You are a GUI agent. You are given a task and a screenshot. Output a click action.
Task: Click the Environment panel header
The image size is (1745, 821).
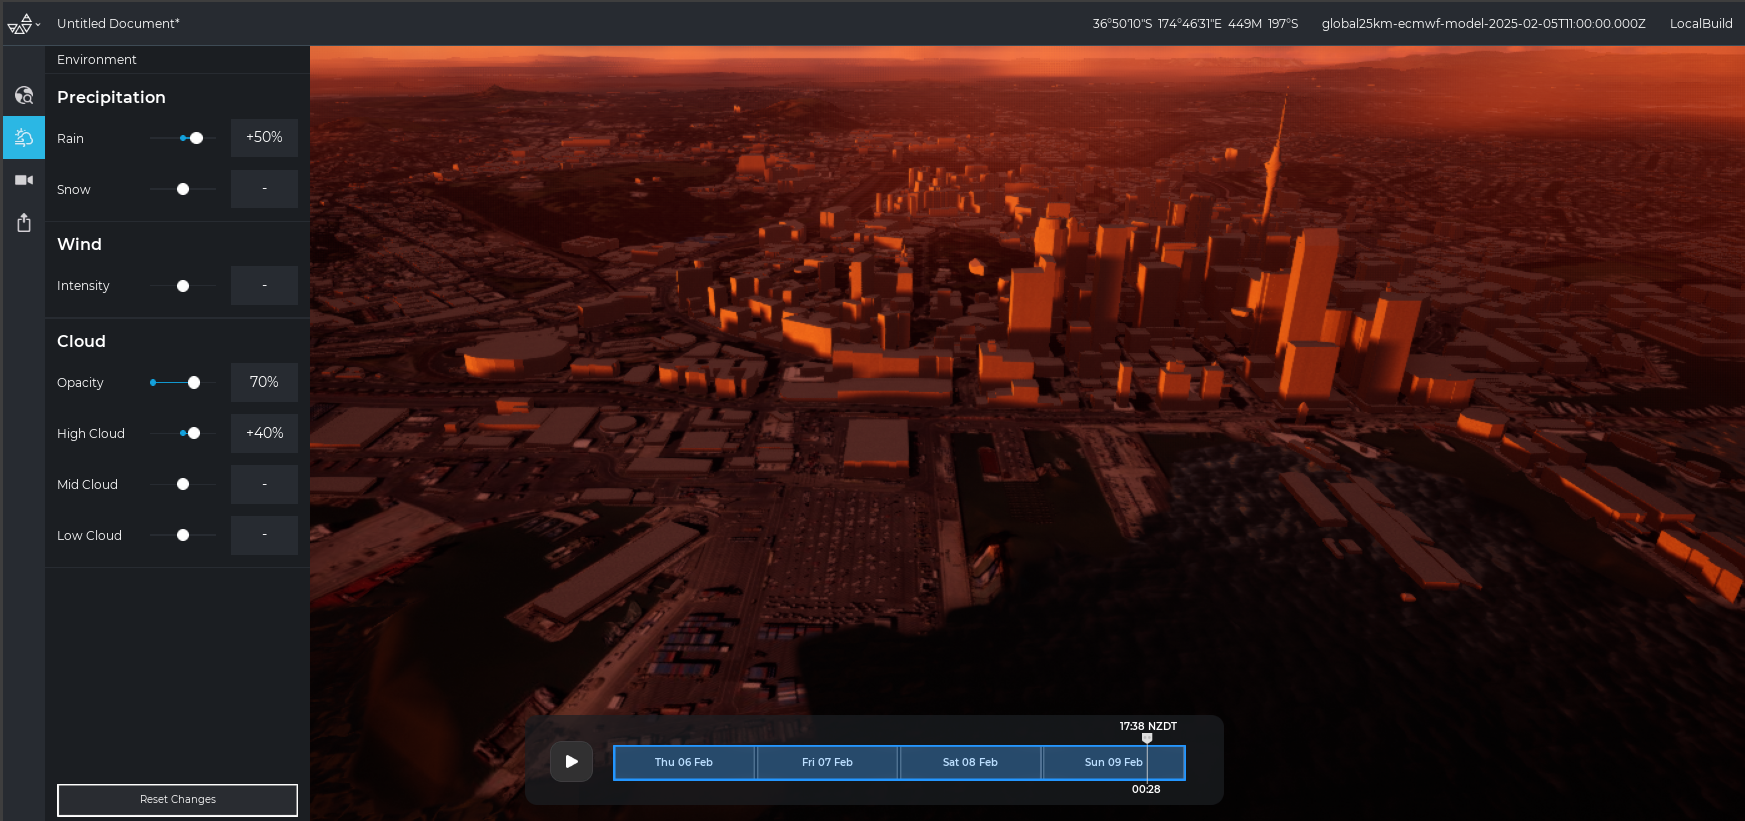click(97, 60)
